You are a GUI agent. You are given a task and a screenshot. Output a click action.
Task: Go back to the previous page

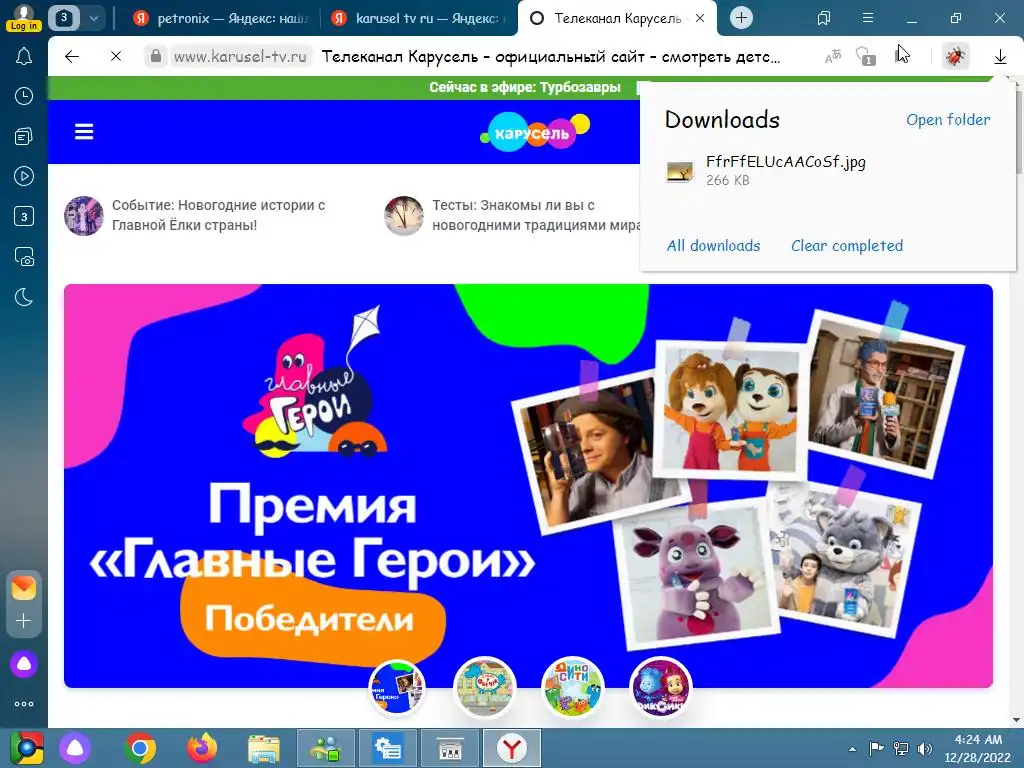[72, 57]
